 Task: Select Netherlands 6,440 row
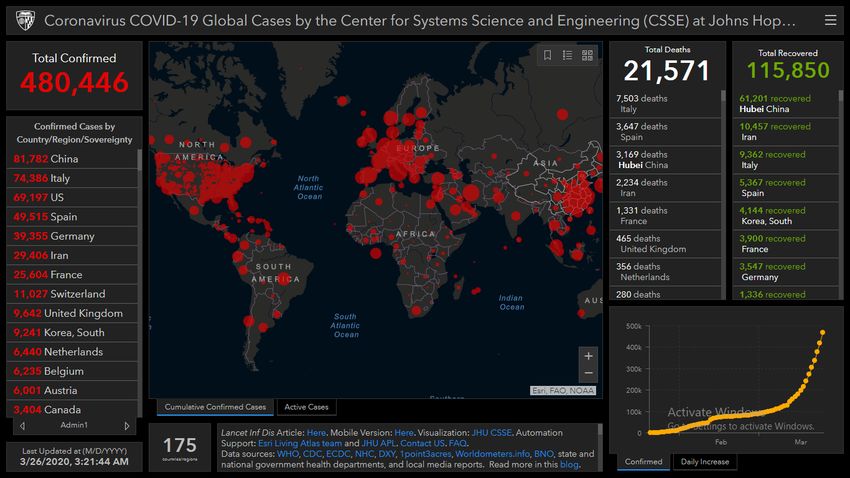click(x=72, y=352)
